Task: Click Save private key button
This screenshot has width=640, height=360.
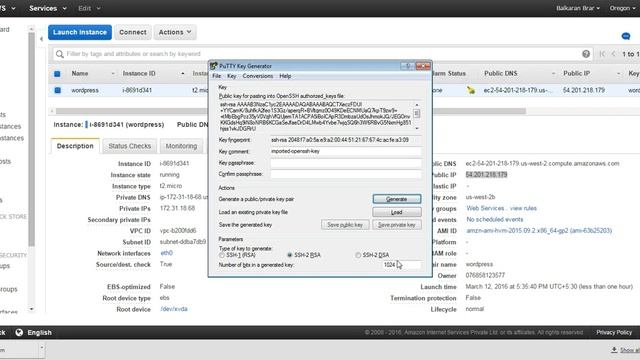Action: (397, 225)
